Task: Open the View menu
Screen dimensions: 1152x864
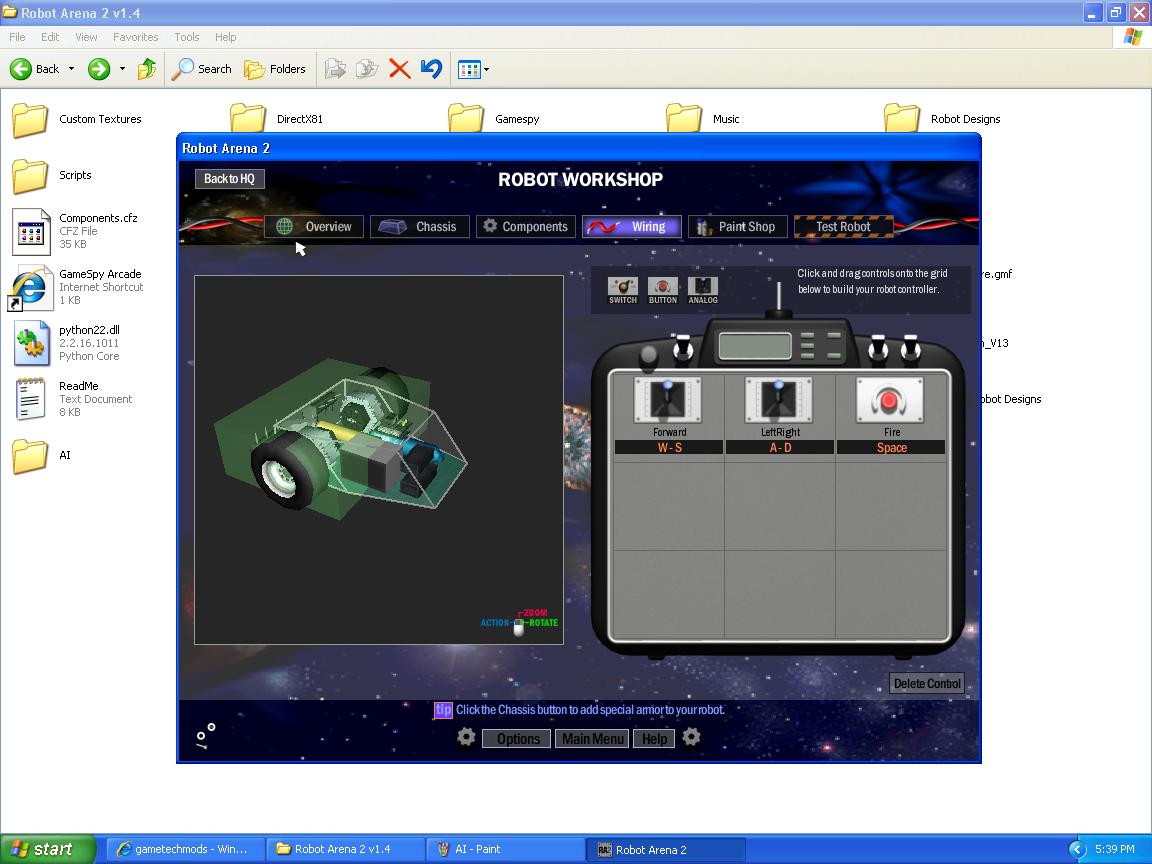Action: pos(86,37)
